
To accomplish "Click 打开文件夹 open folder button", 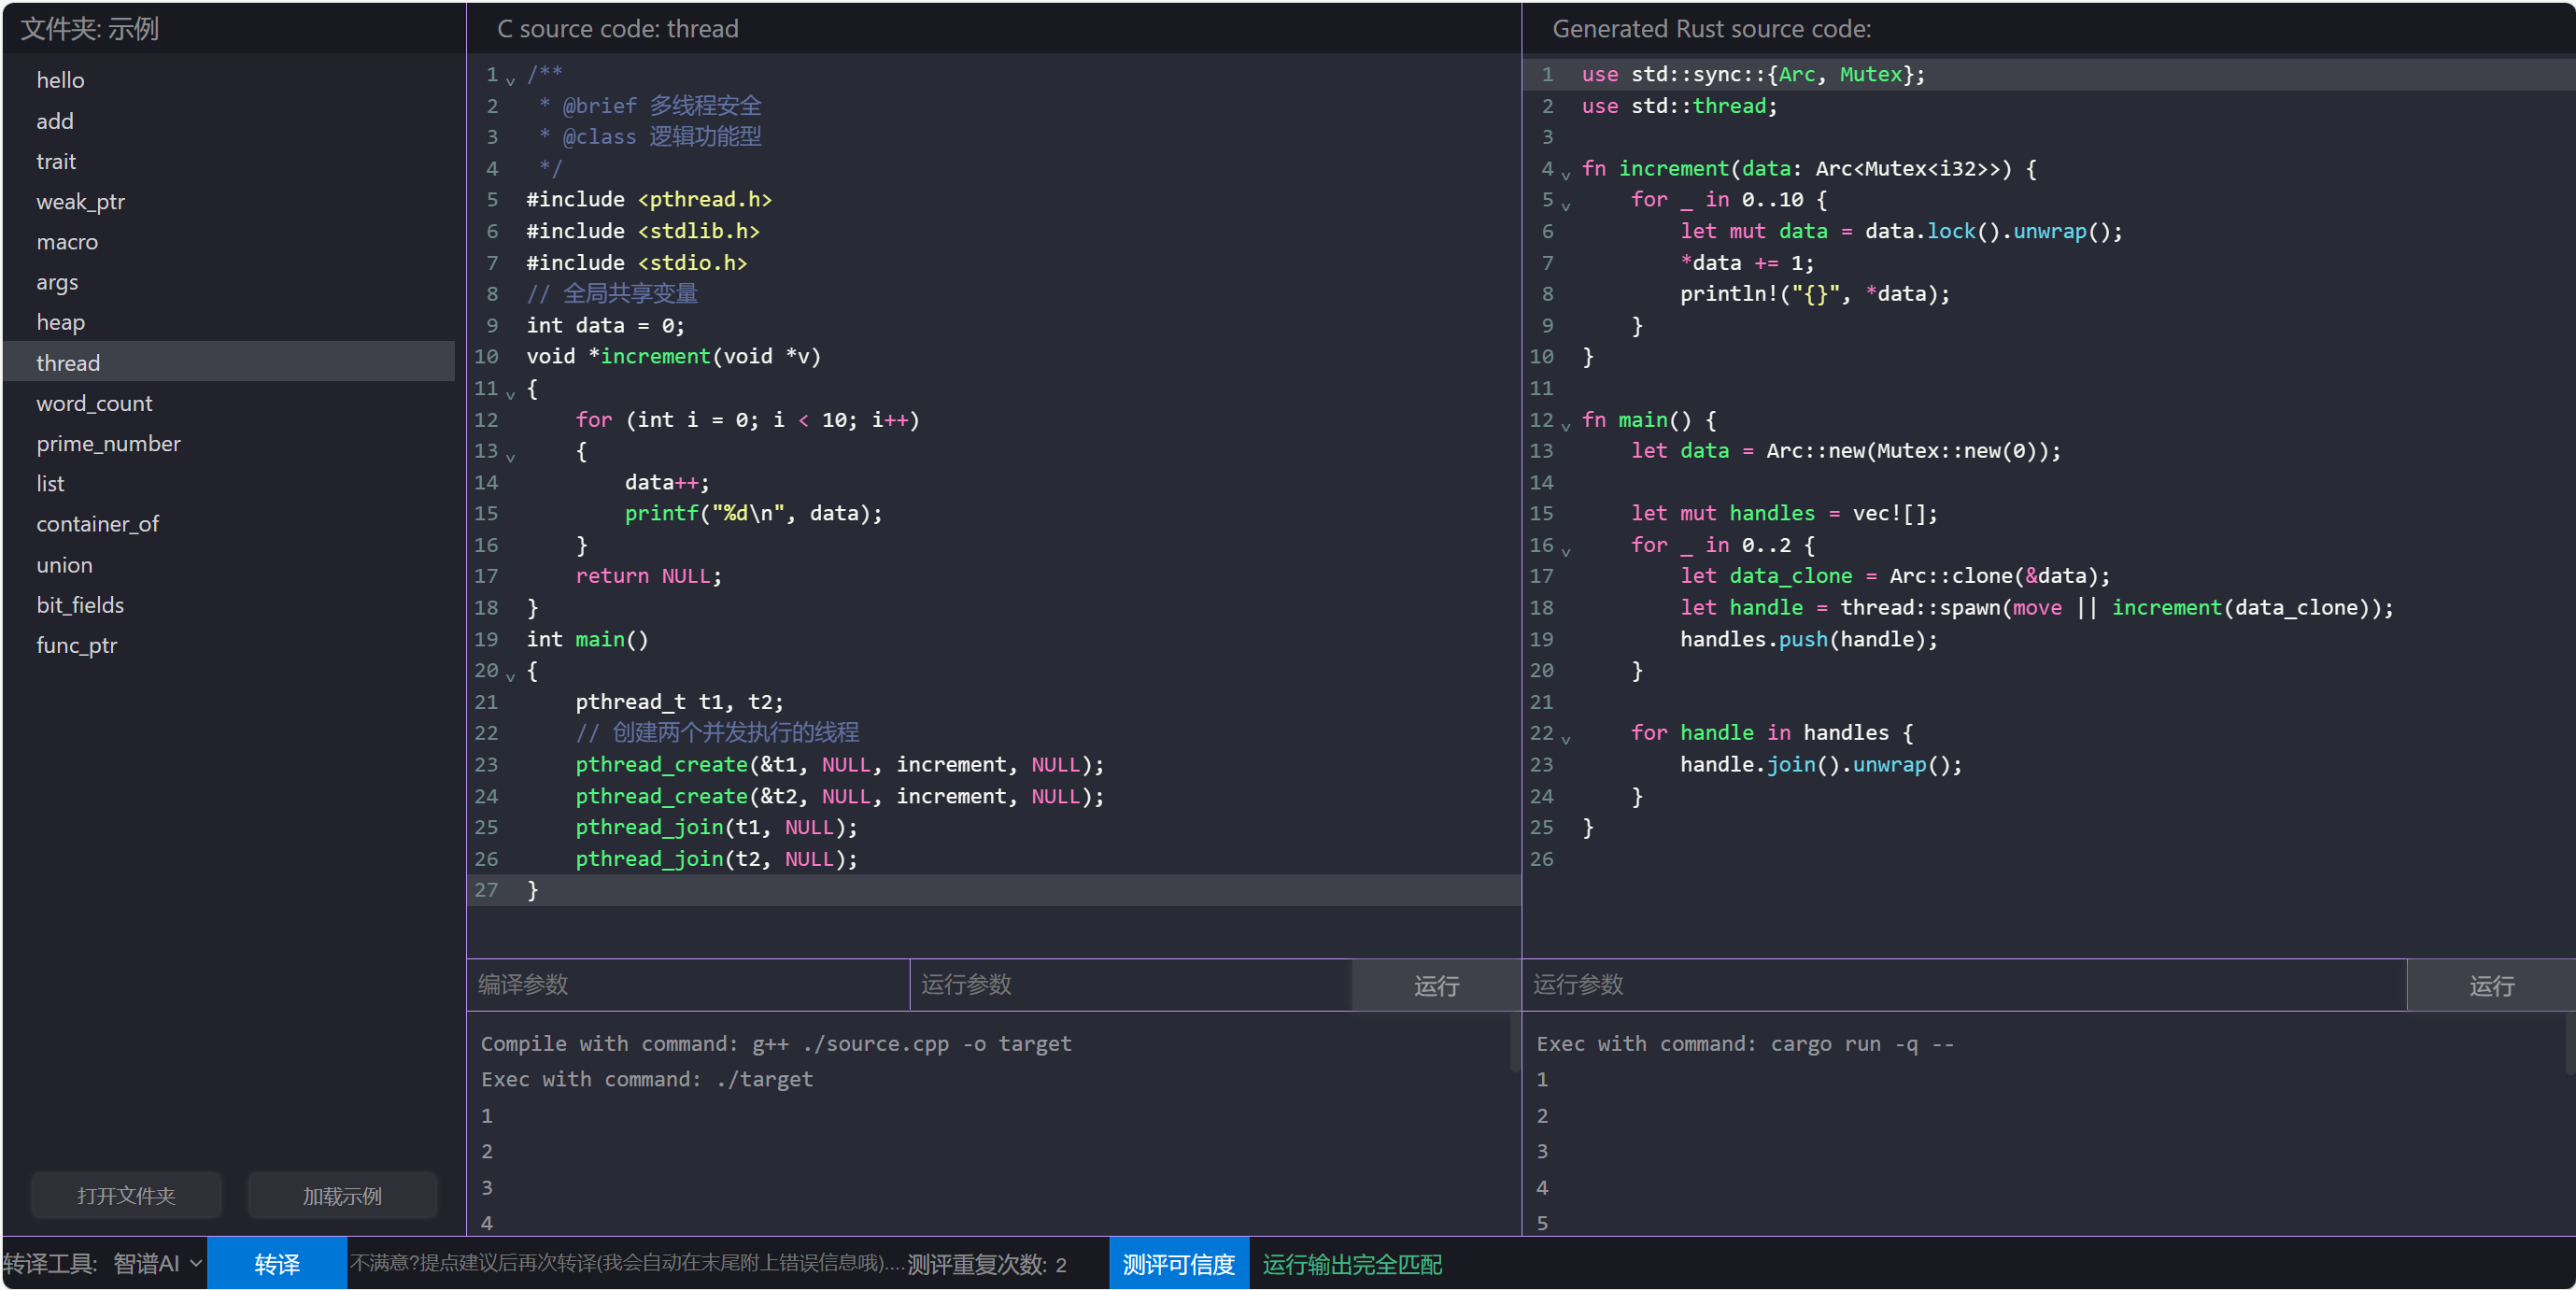I will click(x=126, y=1195).
